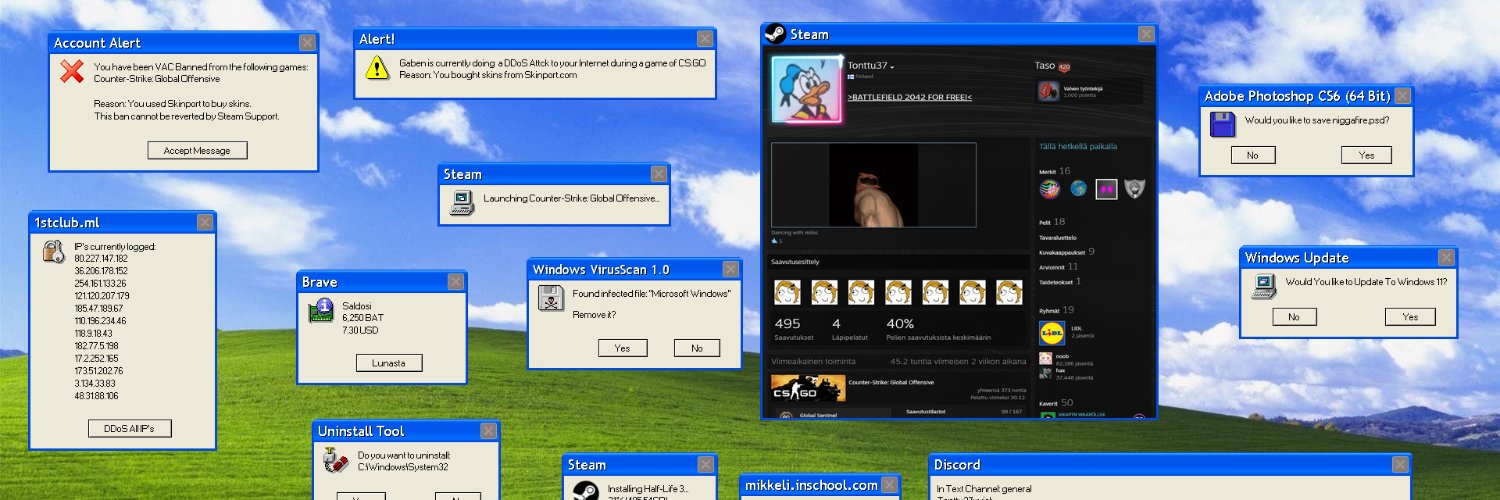Click the level number badge next to Taso

coord(1064,66)
